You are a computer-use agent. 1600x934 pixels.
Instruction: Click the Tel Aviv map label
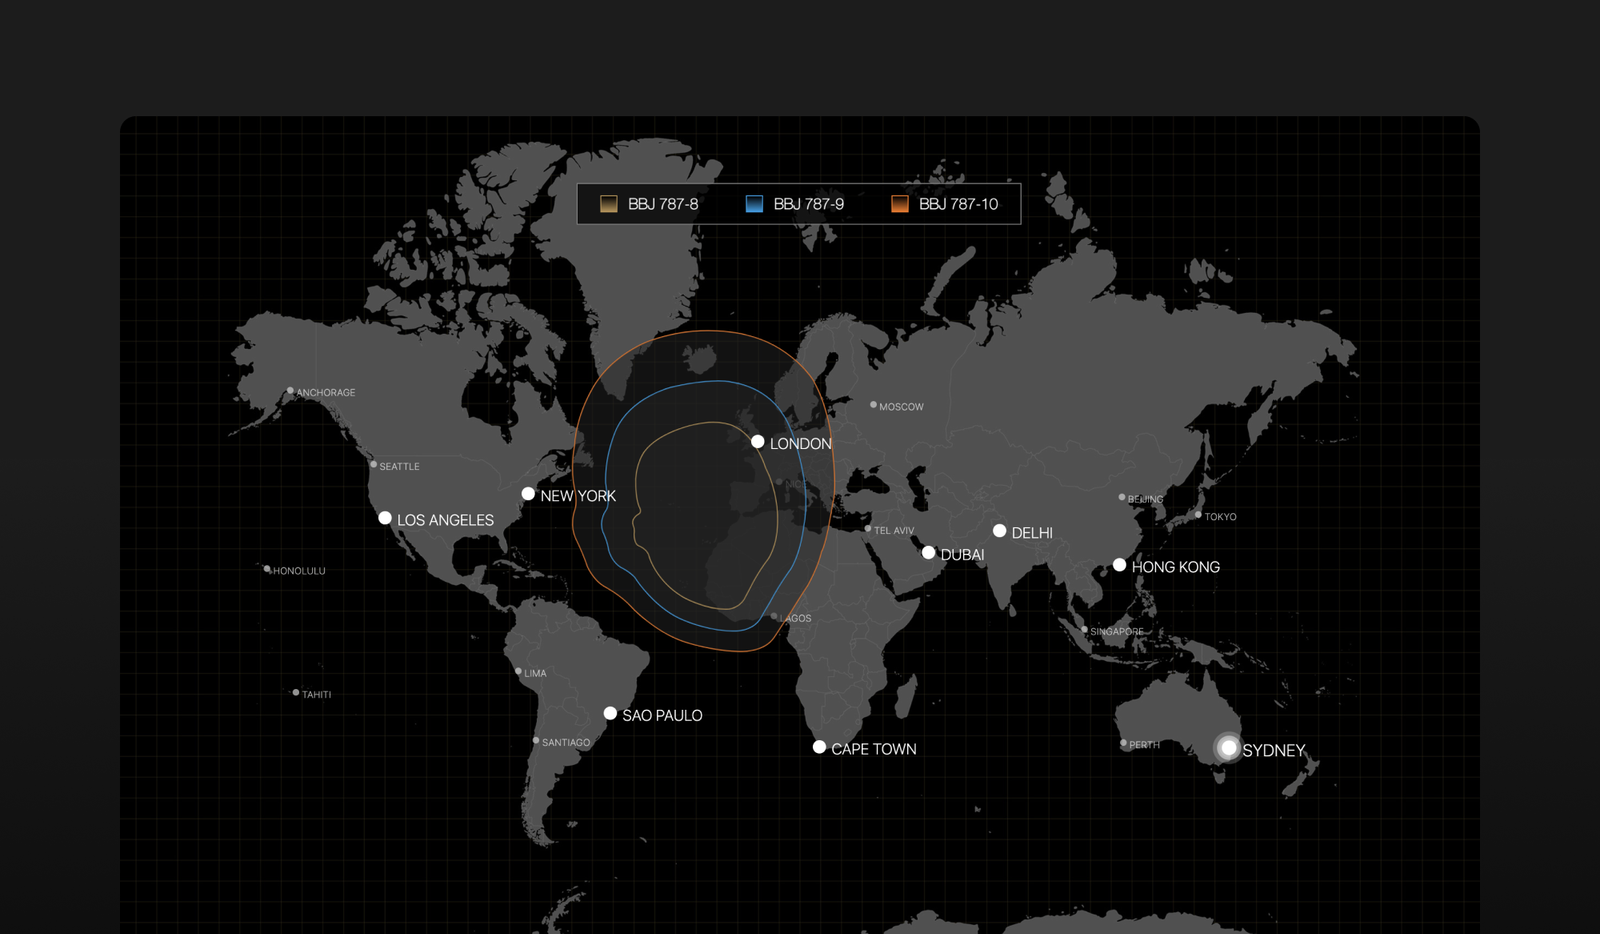894,531
